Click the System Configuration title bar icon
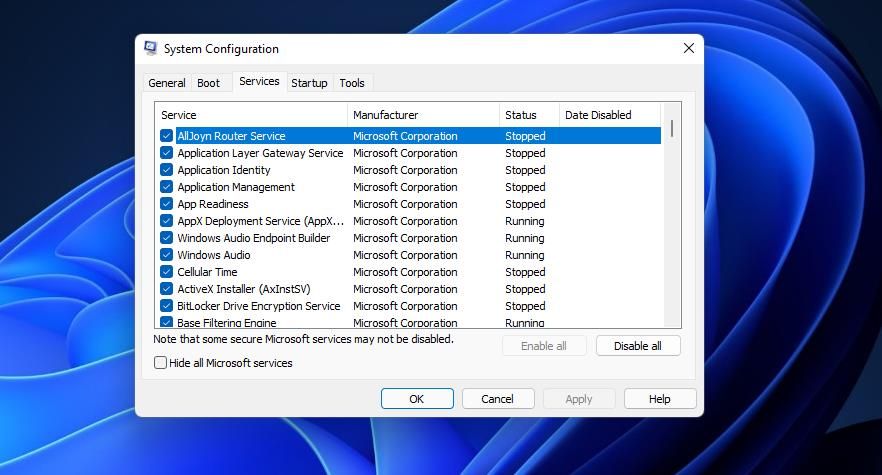The image size is (882, 475). [x=150, y=48]
